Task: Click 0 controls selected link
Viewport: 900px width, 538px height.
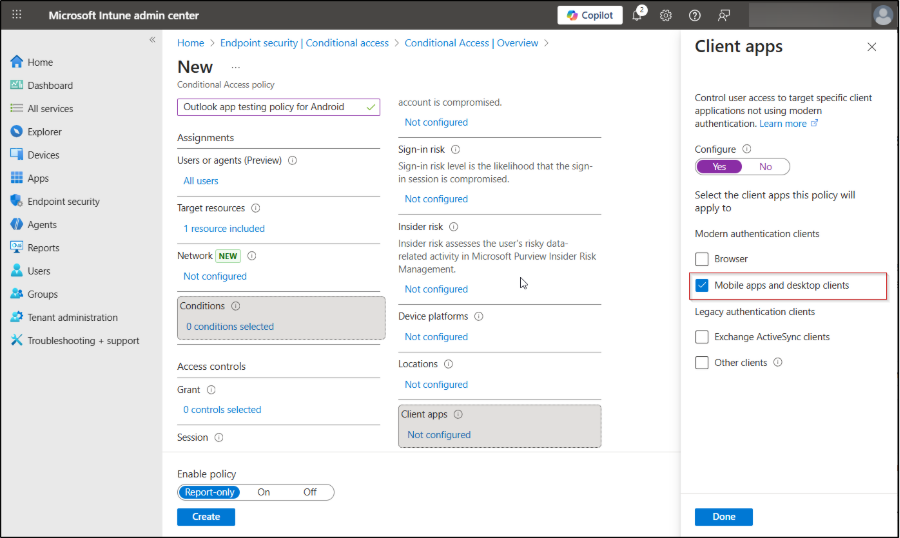Action: pyautogui.click(x=222, y=410)
